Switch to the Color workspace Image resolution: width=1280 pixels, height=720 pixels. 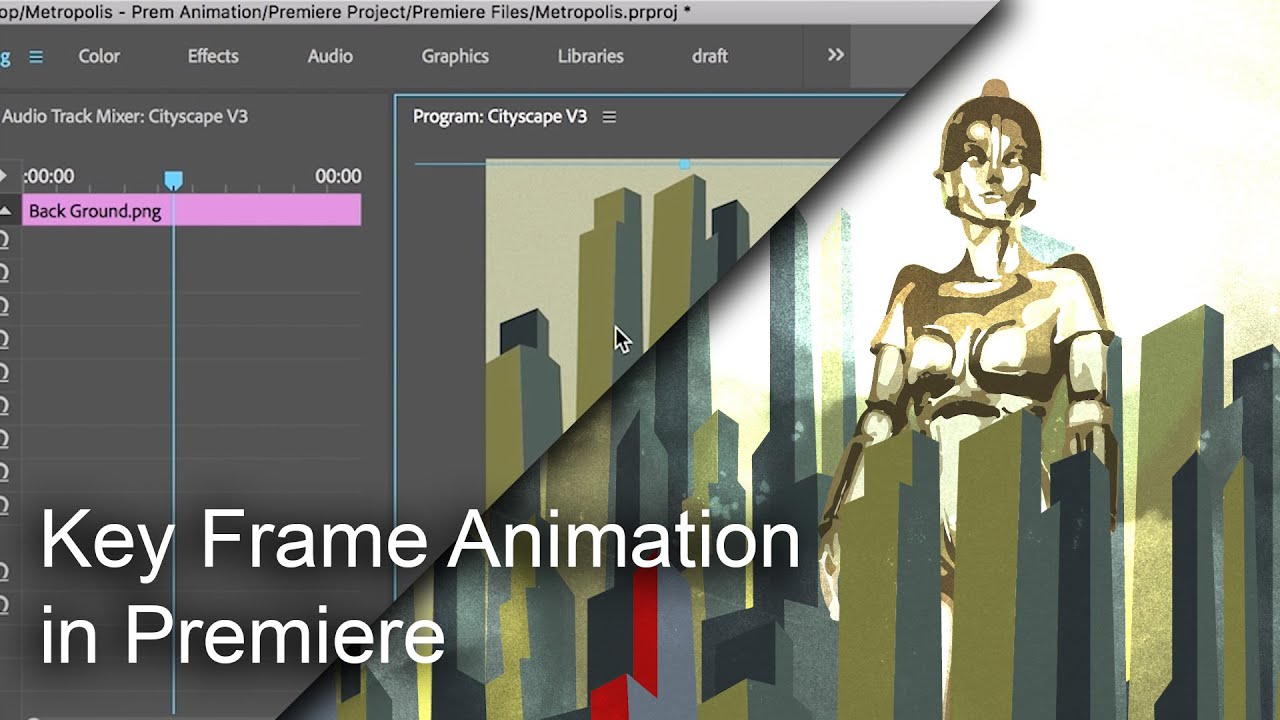point(99,56)
